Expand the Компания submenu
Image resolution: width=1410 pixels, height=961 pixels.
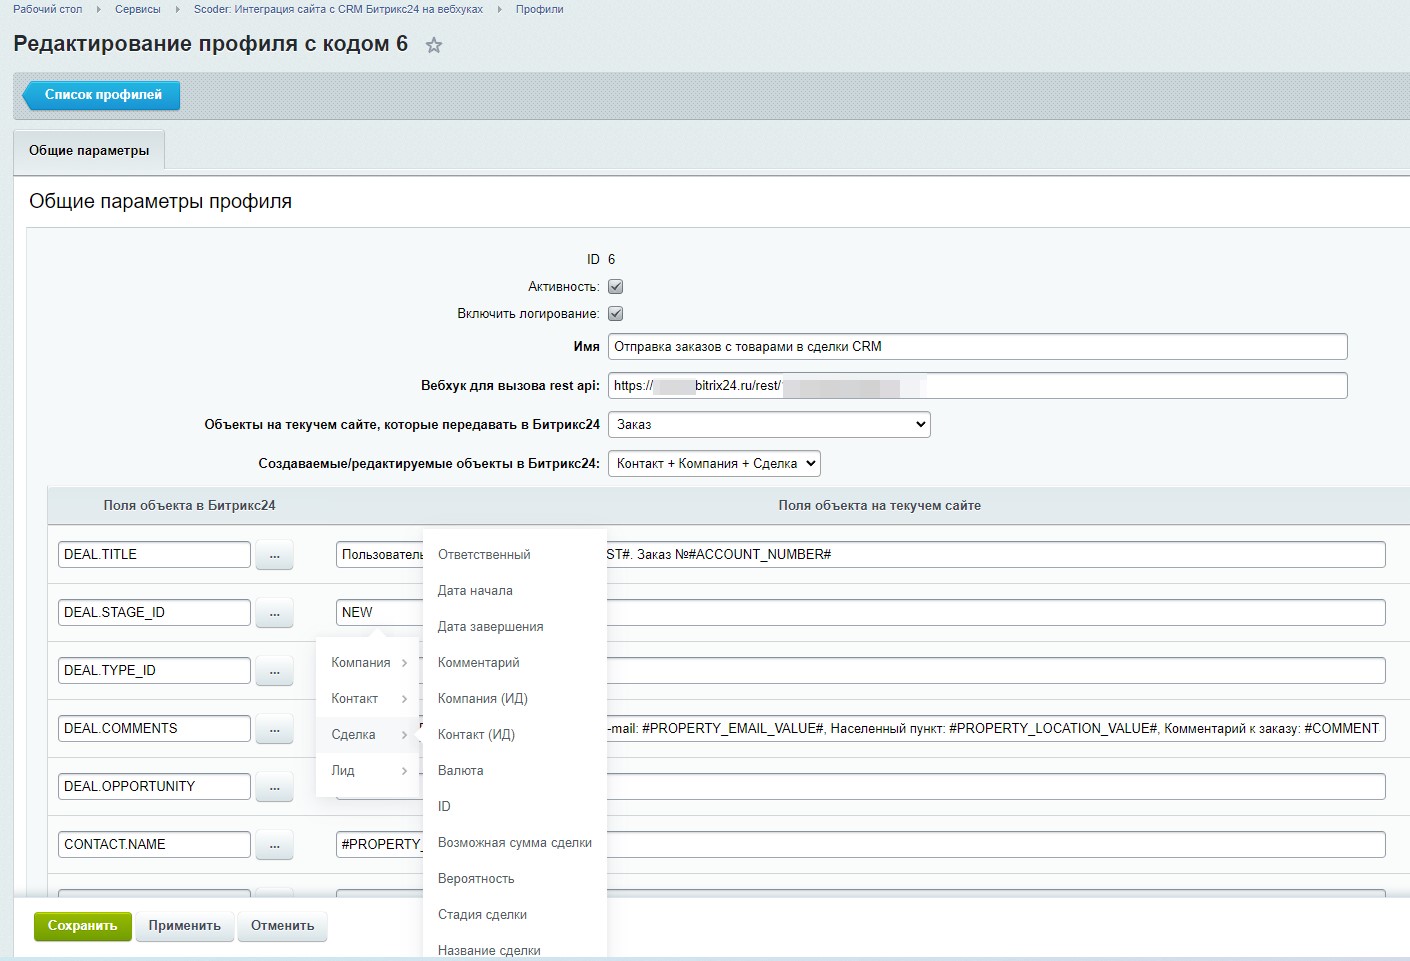[367, 663]
